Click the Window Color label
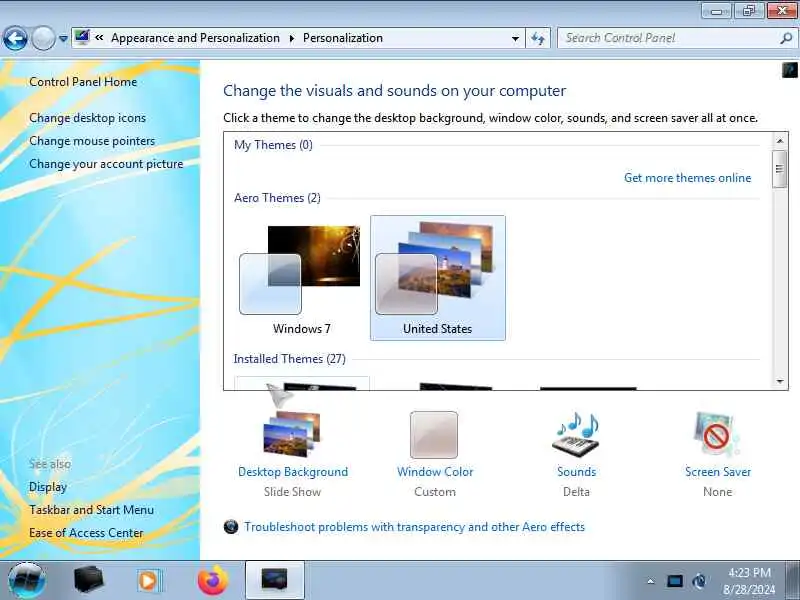800x600 pixels. (x=435, y=472)
